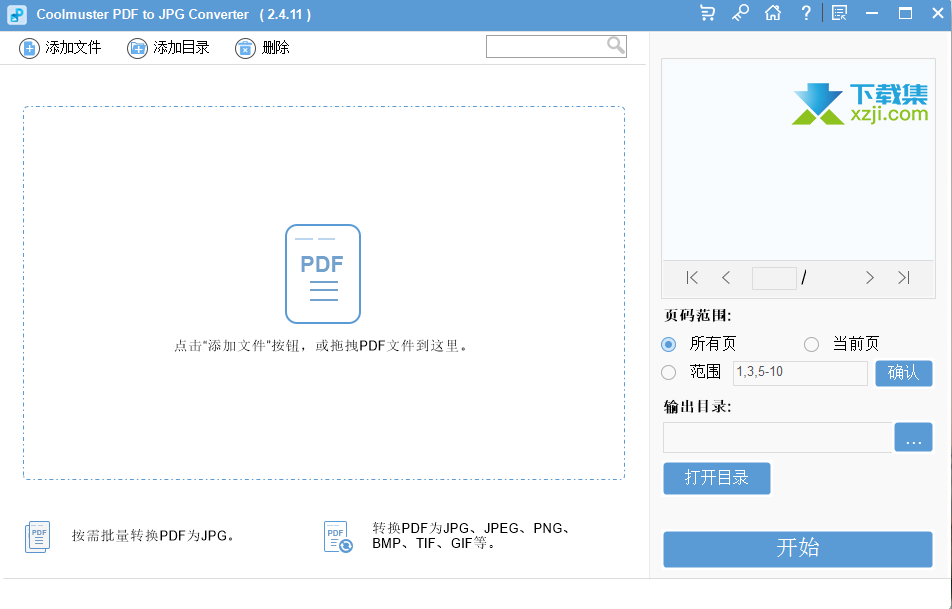Click the PDF drop zone document icon

point(323,274)
